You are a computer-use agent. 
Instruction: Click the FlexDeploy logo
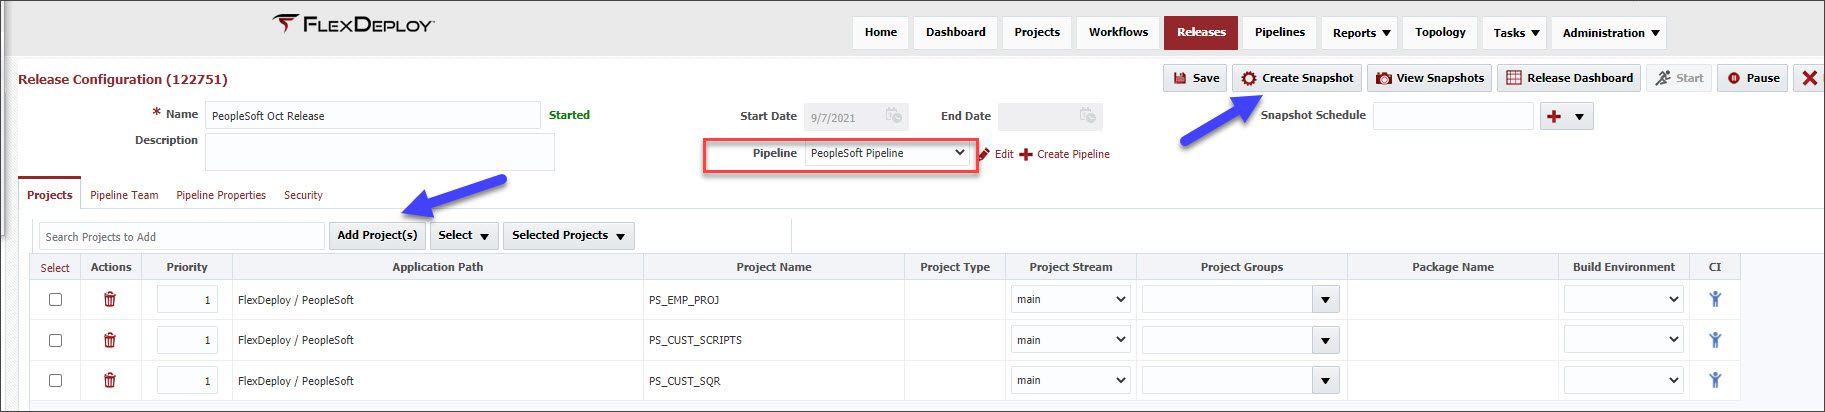pyautogui.click(x=354, y=24)
